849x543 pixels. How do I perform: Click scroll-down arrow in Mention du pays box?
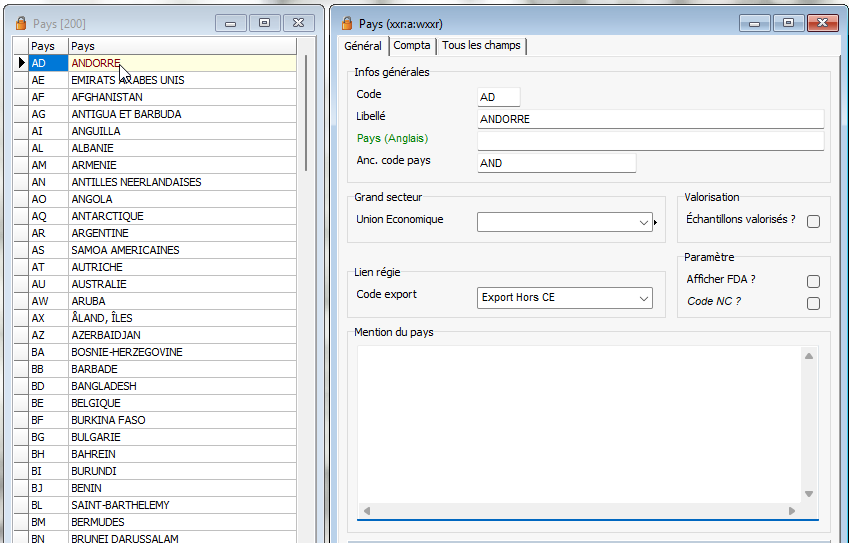808,494
